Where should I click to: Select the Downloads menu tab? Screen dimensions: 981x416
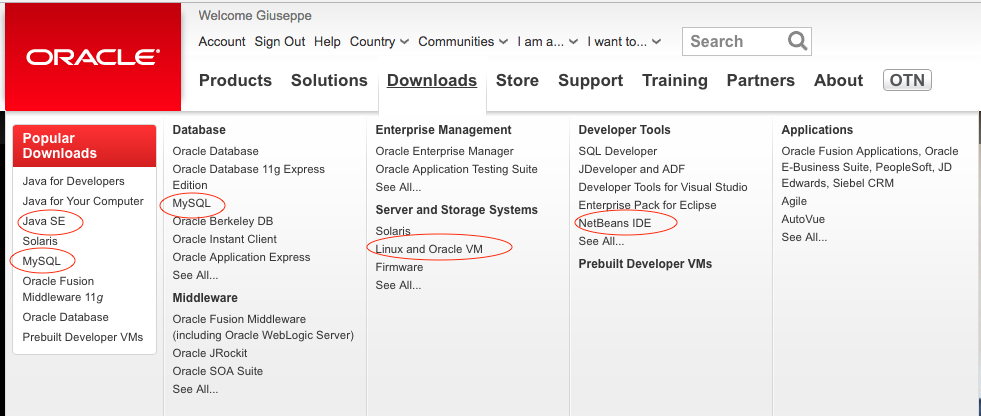(x=432, y=81)
